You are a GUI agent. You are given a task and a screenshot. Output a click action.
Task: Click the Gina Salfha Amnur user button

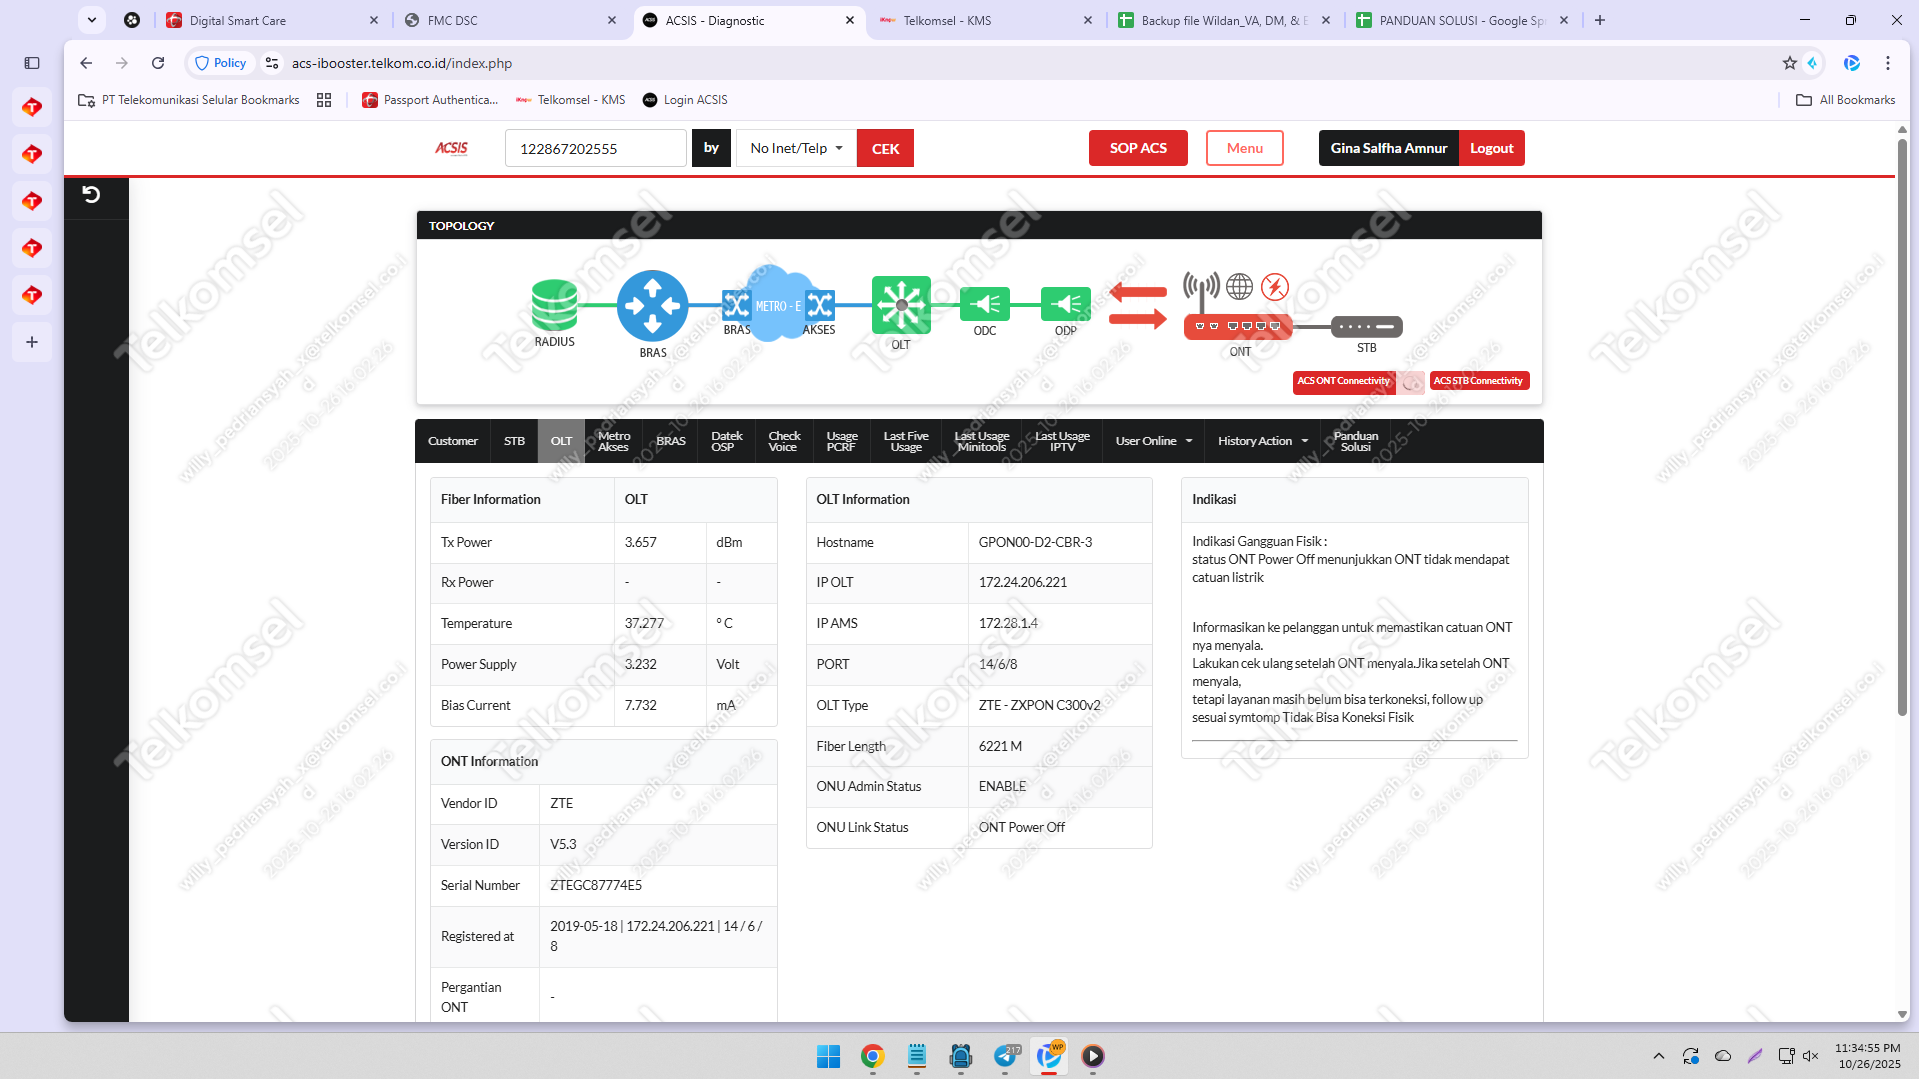pyautogui.click(x=1388, y=148)
